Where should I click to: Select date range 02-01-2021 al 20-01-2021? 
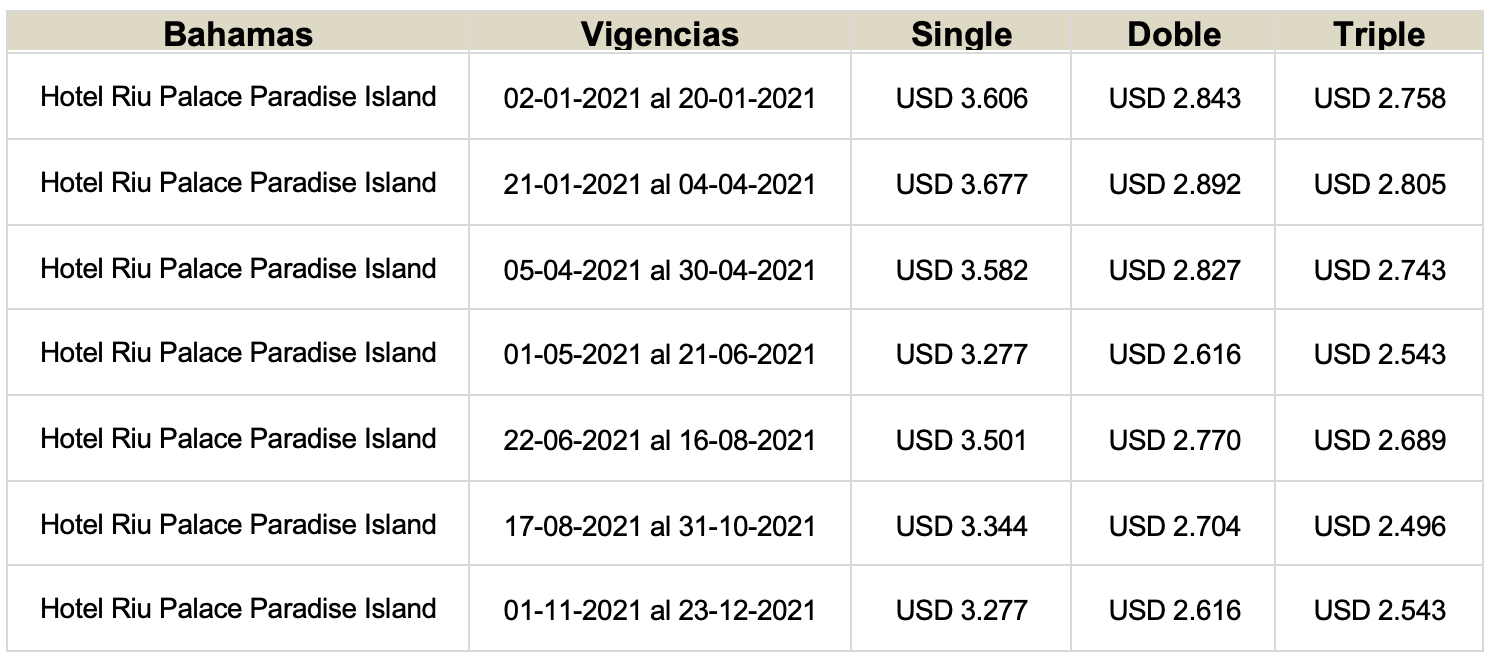660,98
